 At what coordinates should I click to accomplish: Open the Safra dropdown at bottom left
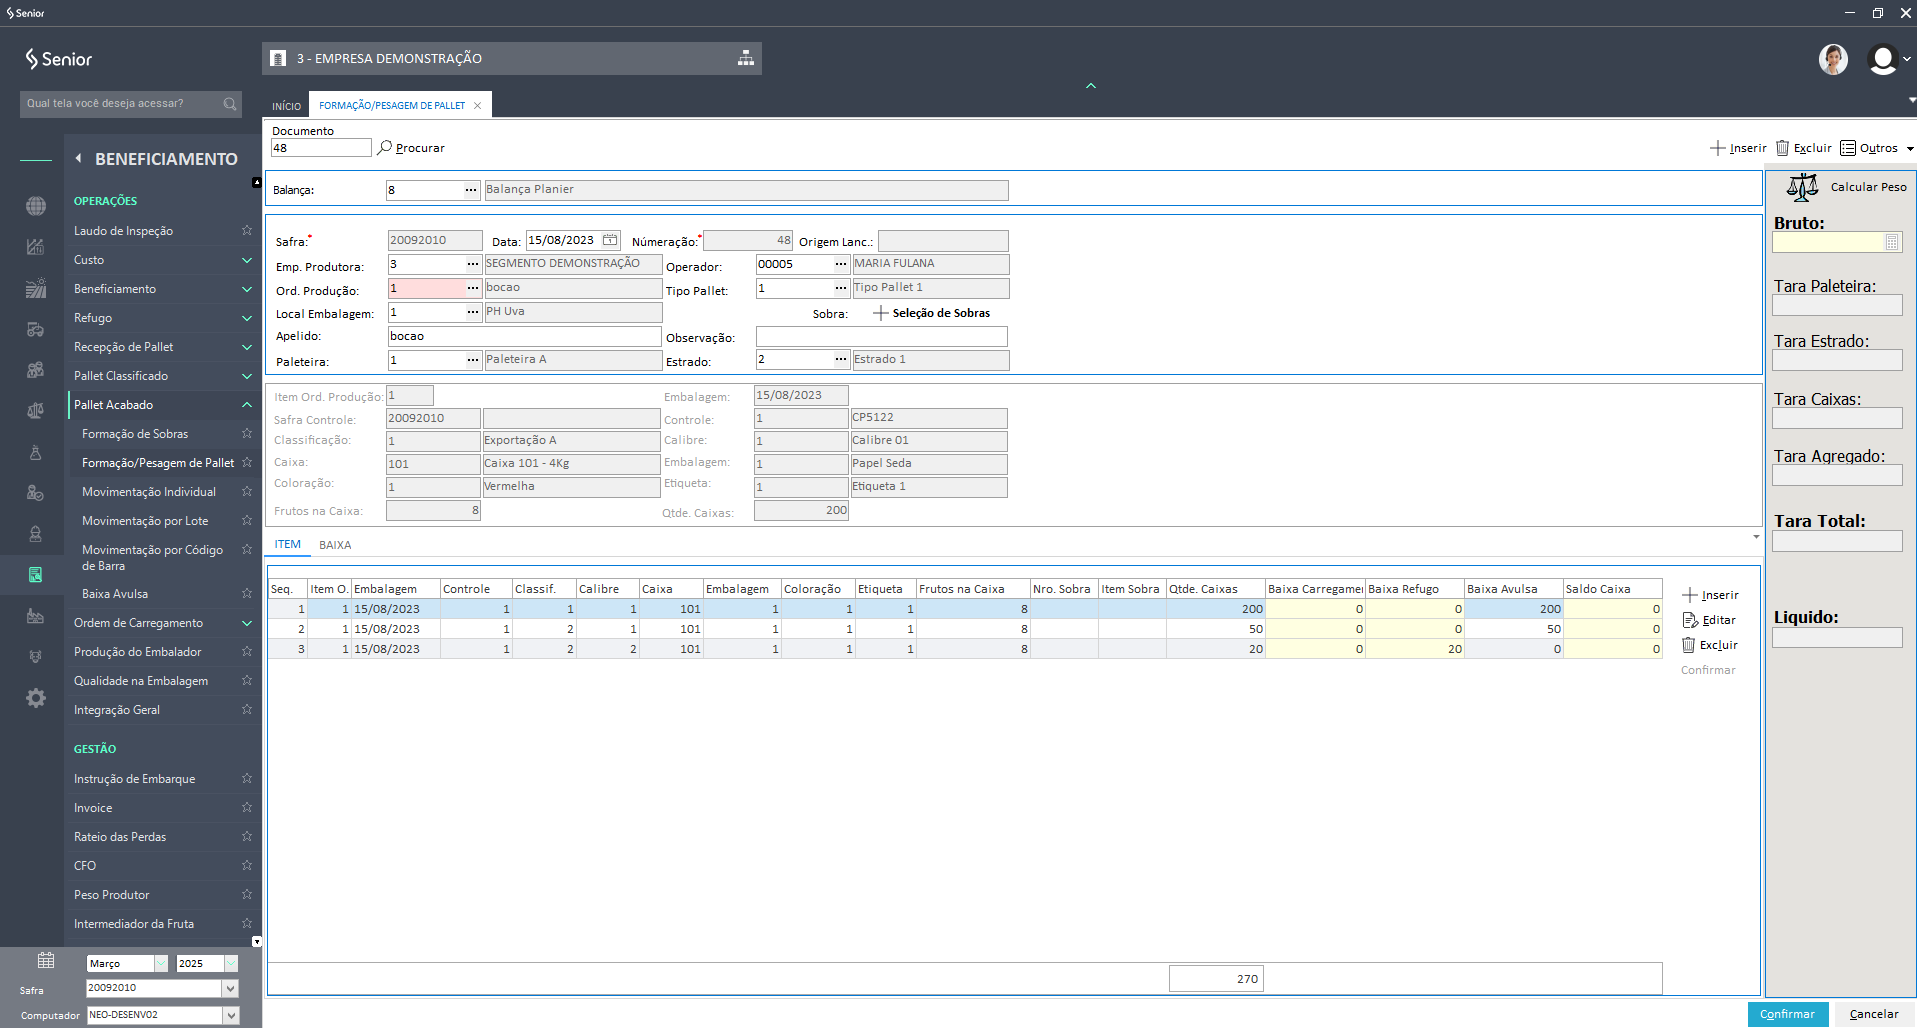click(231, 988)
